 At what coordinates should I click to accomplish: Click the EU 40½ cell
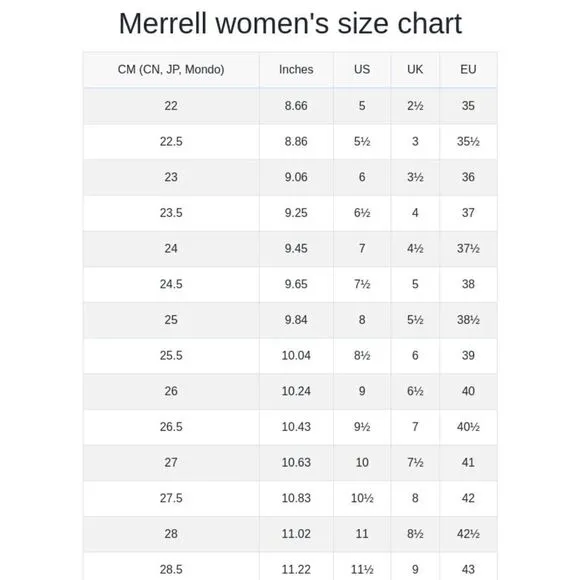tap(468, 427)
